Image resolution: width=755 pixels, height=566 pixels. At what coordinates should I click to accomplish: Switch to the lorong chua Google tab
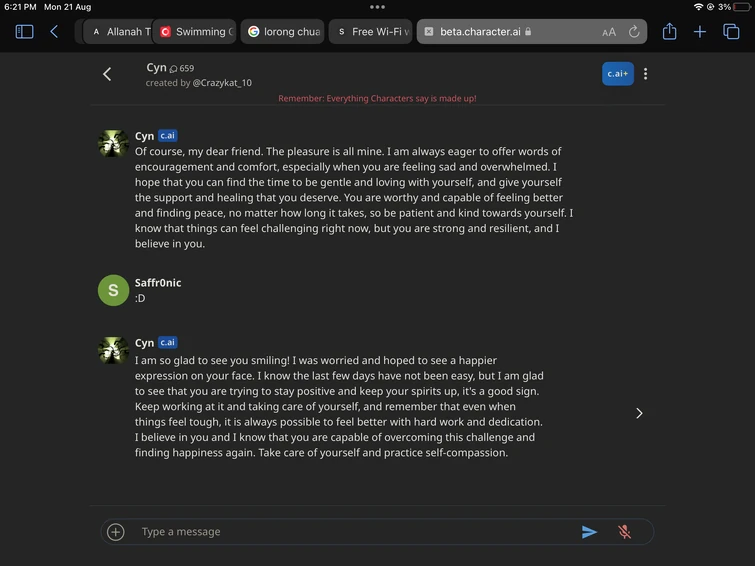click(x=284, y=32)
